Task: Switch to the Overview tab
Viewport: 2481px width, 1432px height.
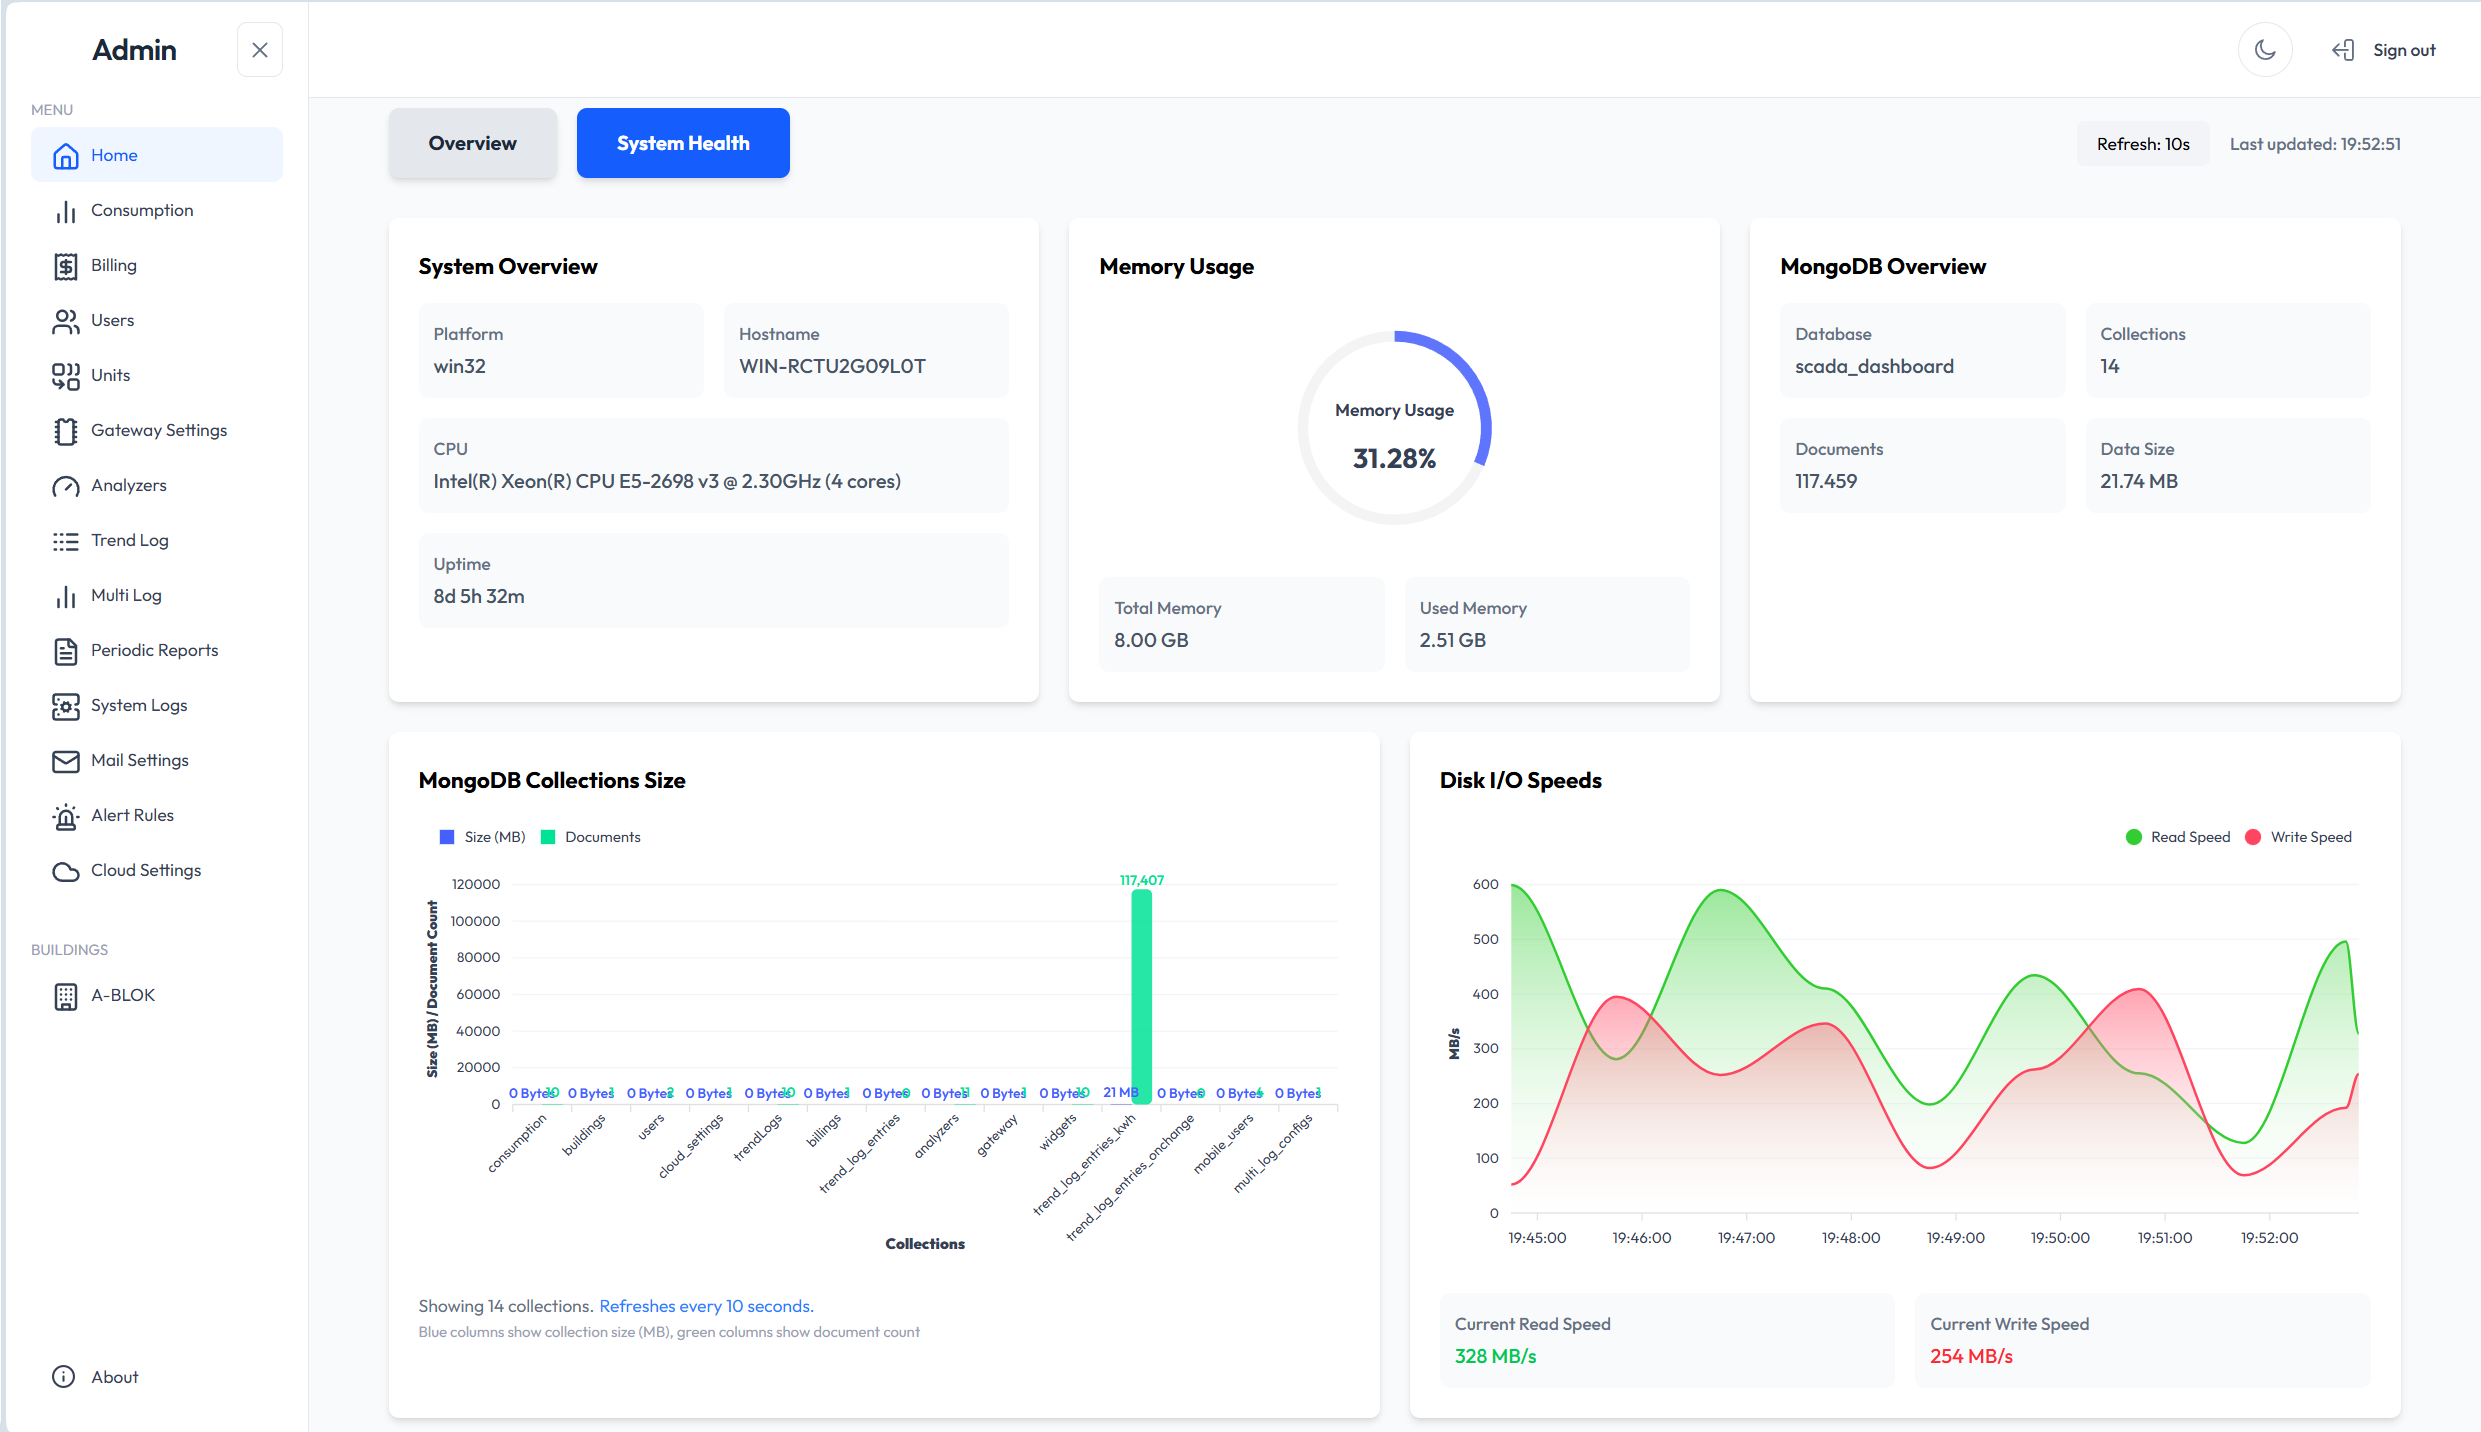Action: (472, 143)
